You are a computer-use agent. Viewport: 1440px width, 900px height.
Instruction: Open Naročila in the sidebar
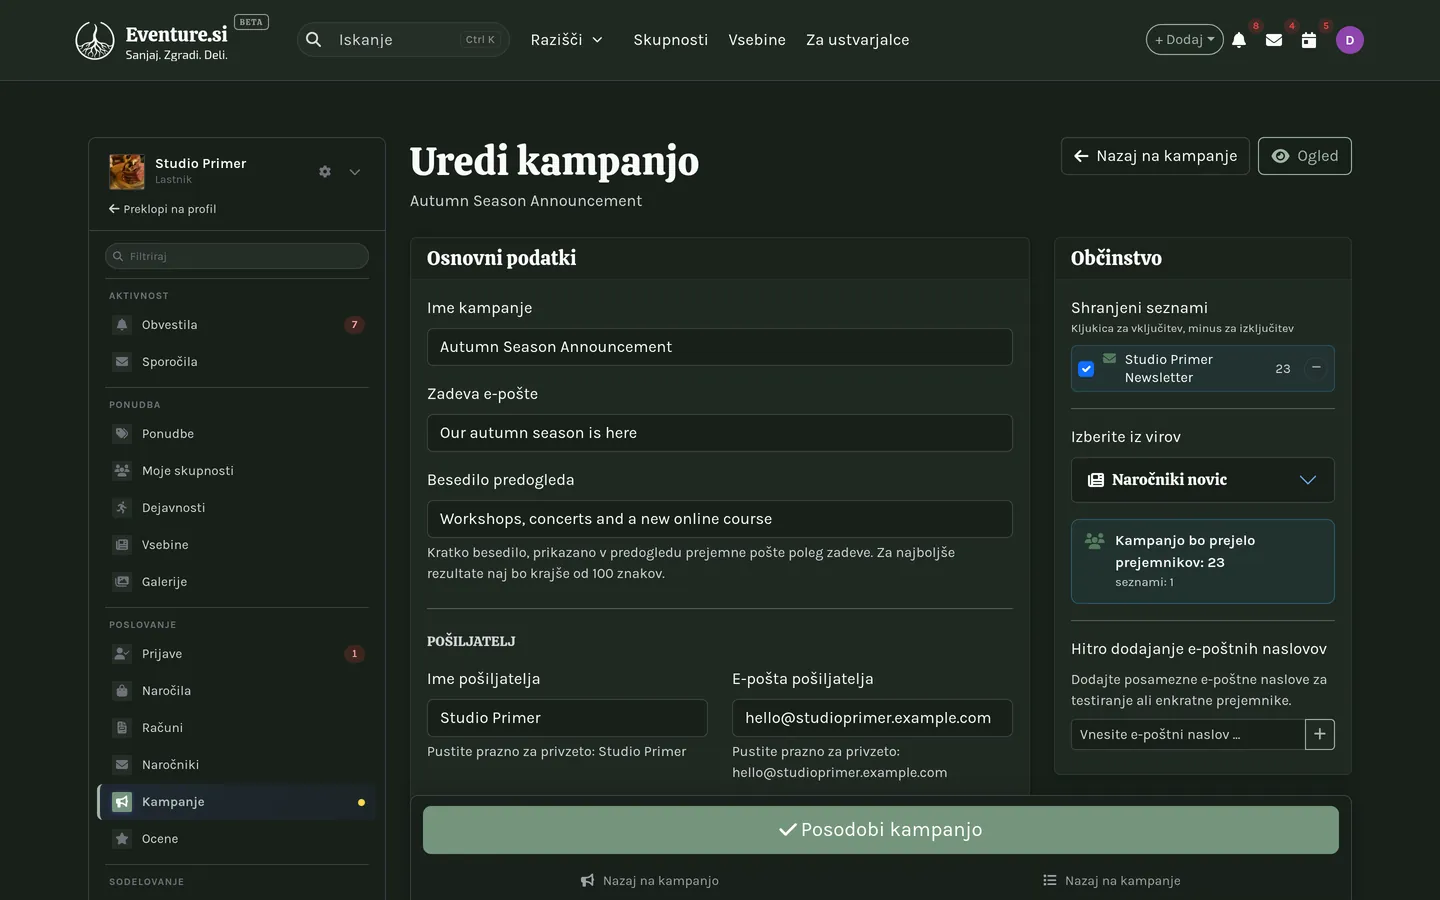point(237,691)
